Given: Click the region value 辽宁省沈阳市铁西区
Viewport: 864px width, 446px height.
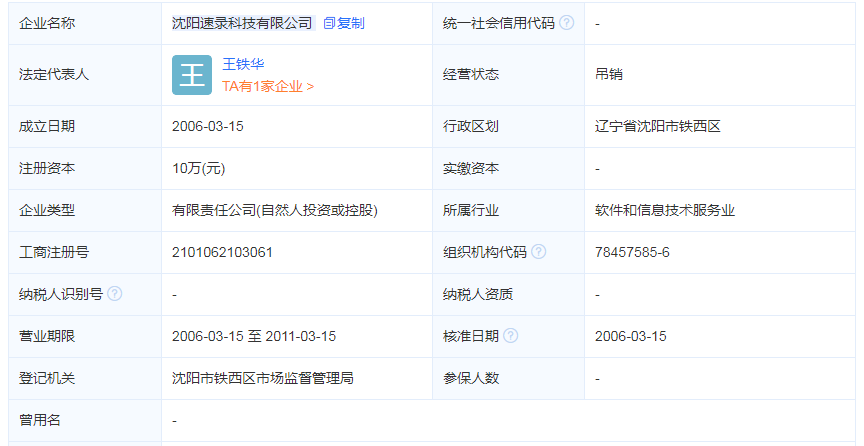Looking at the screenshot, I should [x=658, y=126].
